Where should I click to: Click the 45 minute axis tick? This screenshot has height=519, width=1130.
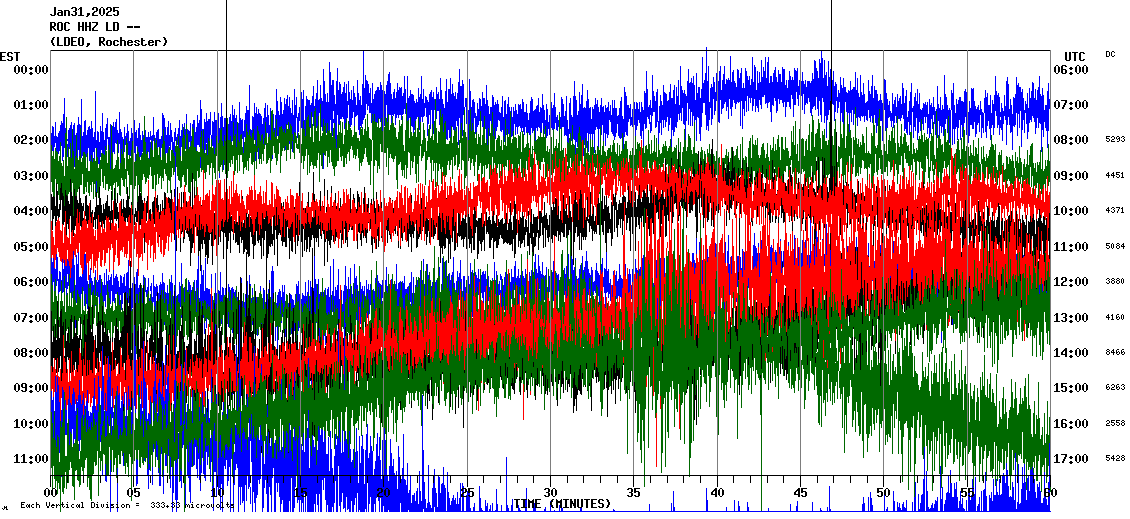(x=800, y=493)
